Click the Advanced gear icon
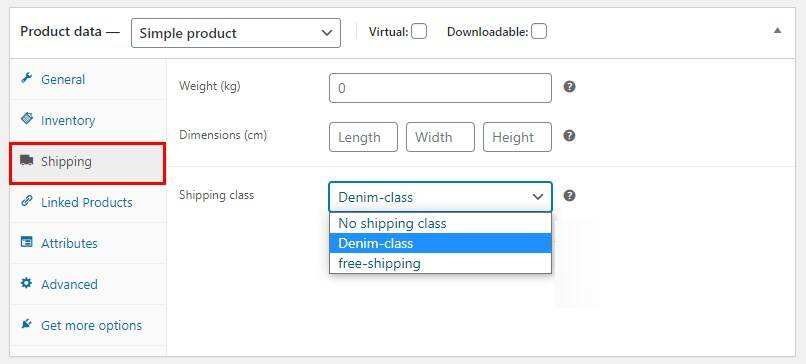Viewport: 806px width, 364px height. pyautogui.click(x=26, y=283)
